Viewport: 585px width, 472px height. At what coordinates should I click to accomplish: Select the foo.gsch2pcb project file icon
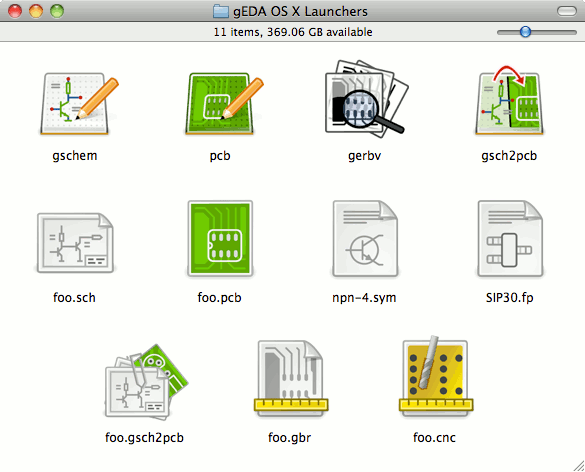click(x=146, y=381)
